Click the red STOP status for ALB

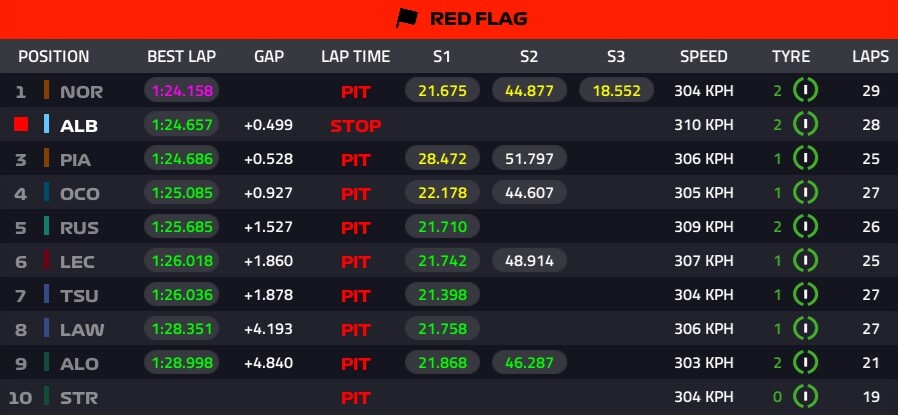point(356,125)
